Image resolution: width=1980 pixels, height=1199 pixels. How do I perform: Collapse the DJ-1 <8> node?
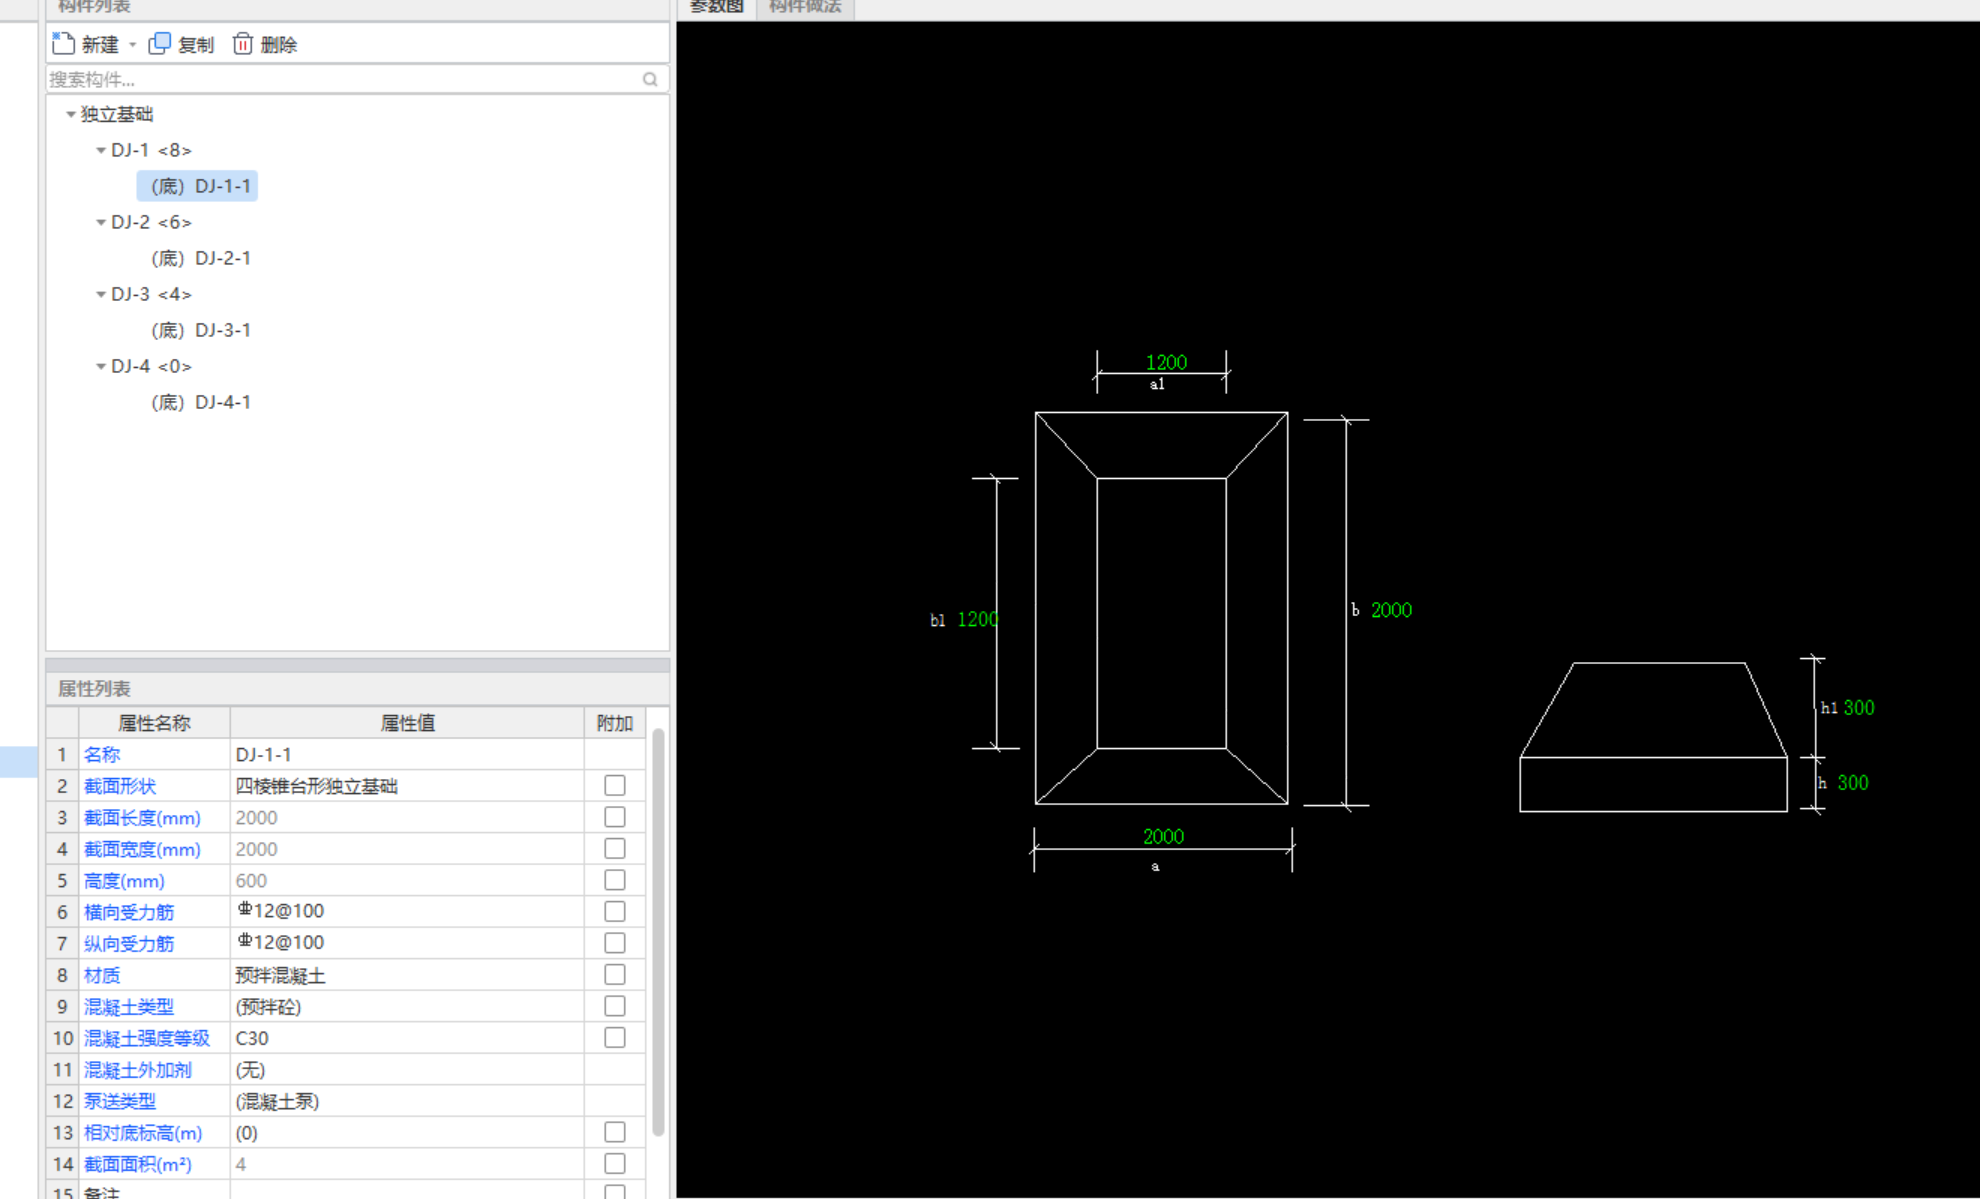tap(100, 150)
